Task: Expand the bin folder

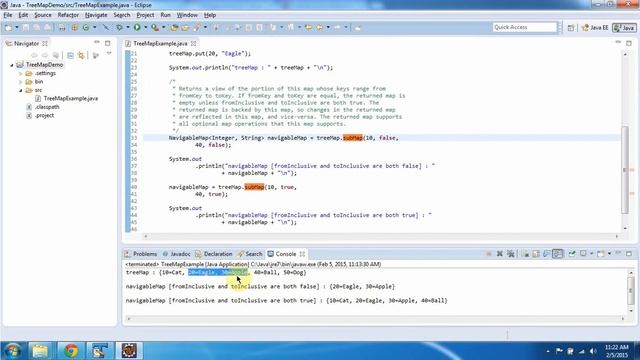Action: [20, 82]
